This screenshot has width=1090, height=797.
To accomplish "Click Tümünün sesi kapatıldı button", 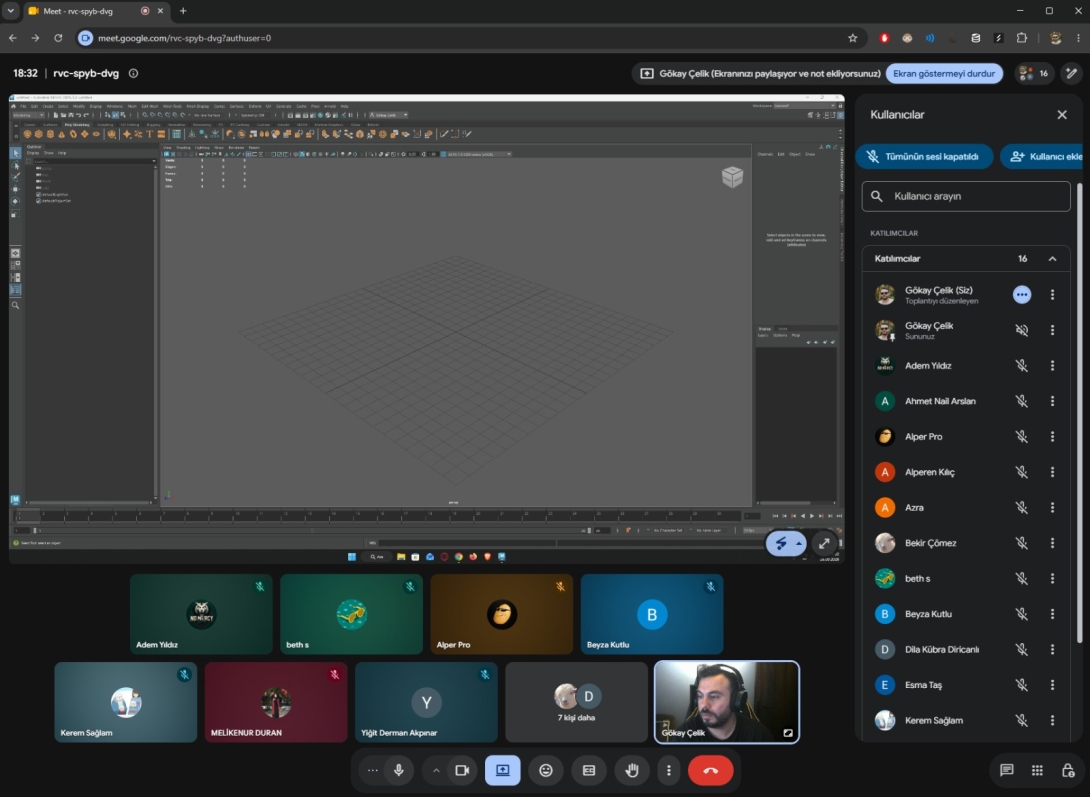I will pyautogui.click(x=924, y=156).
